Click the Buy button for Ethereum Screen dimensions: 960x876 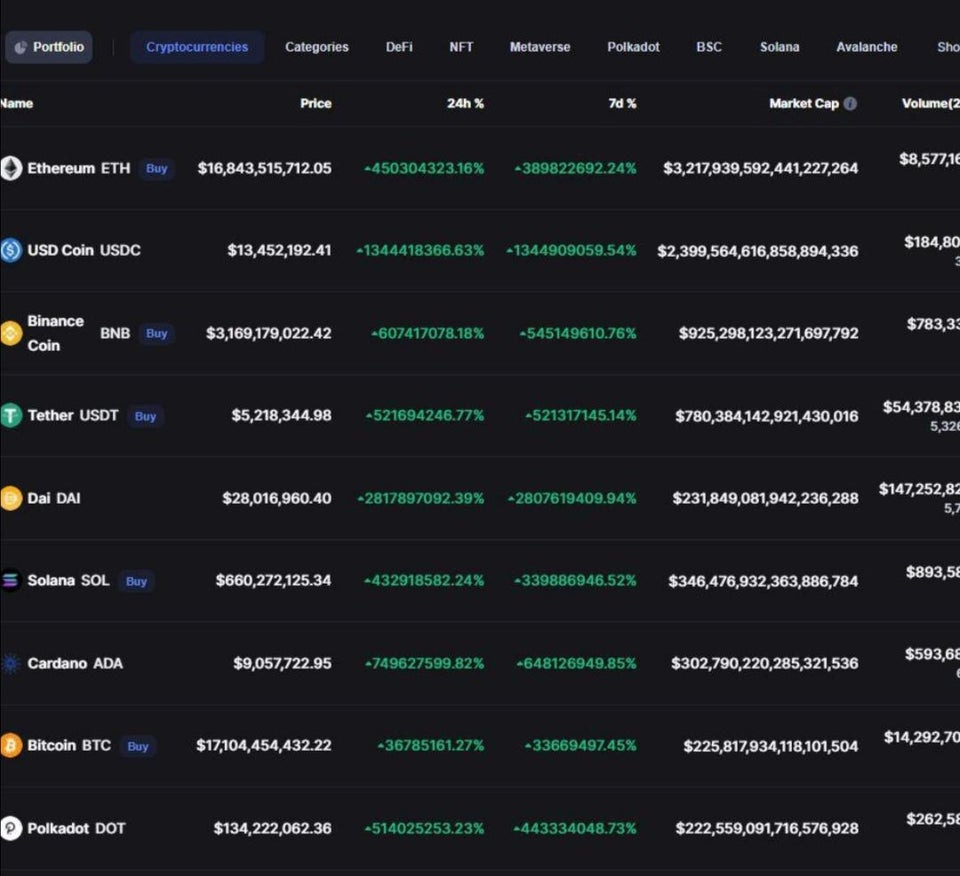click(x=157, y=168)
